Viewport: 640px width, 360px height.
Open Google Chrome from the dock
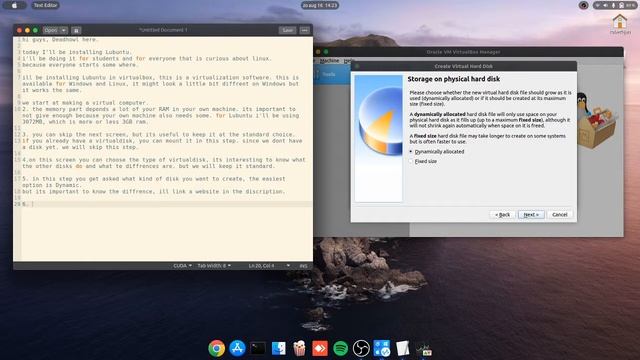coord(216,349)
